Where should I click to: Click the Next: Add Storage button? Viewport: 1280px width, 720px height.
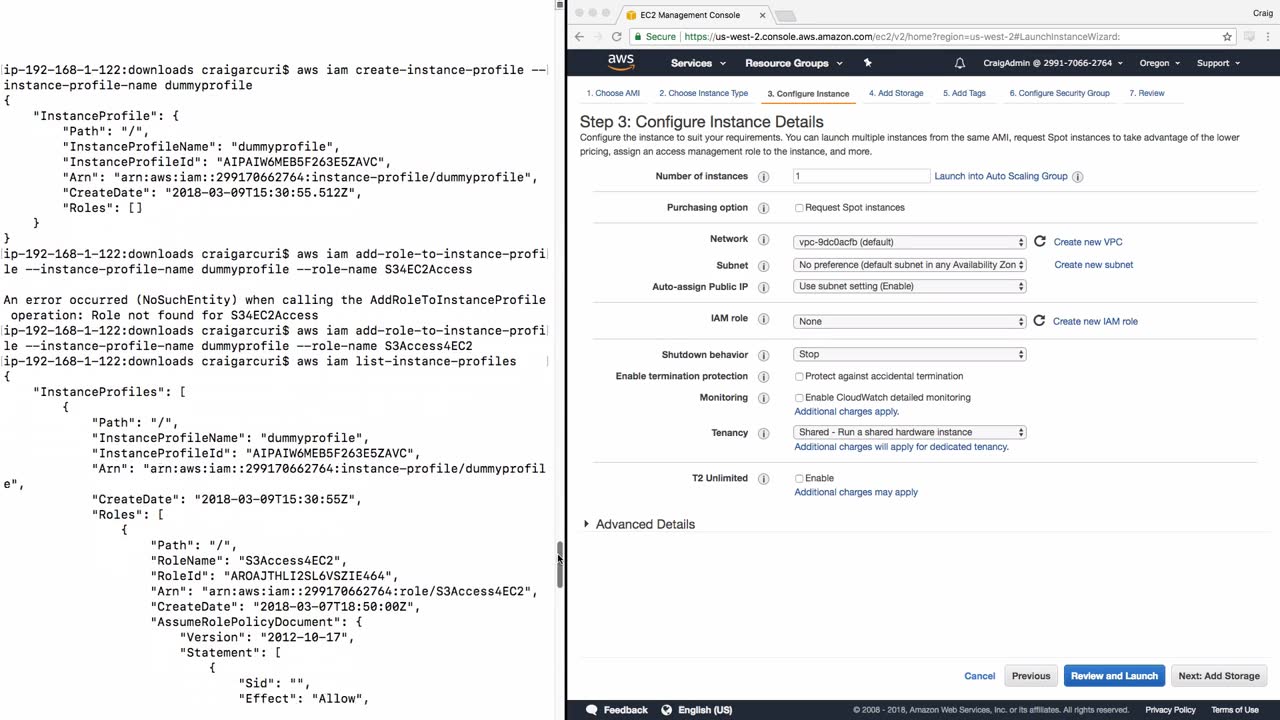[x=1219, y=676]
